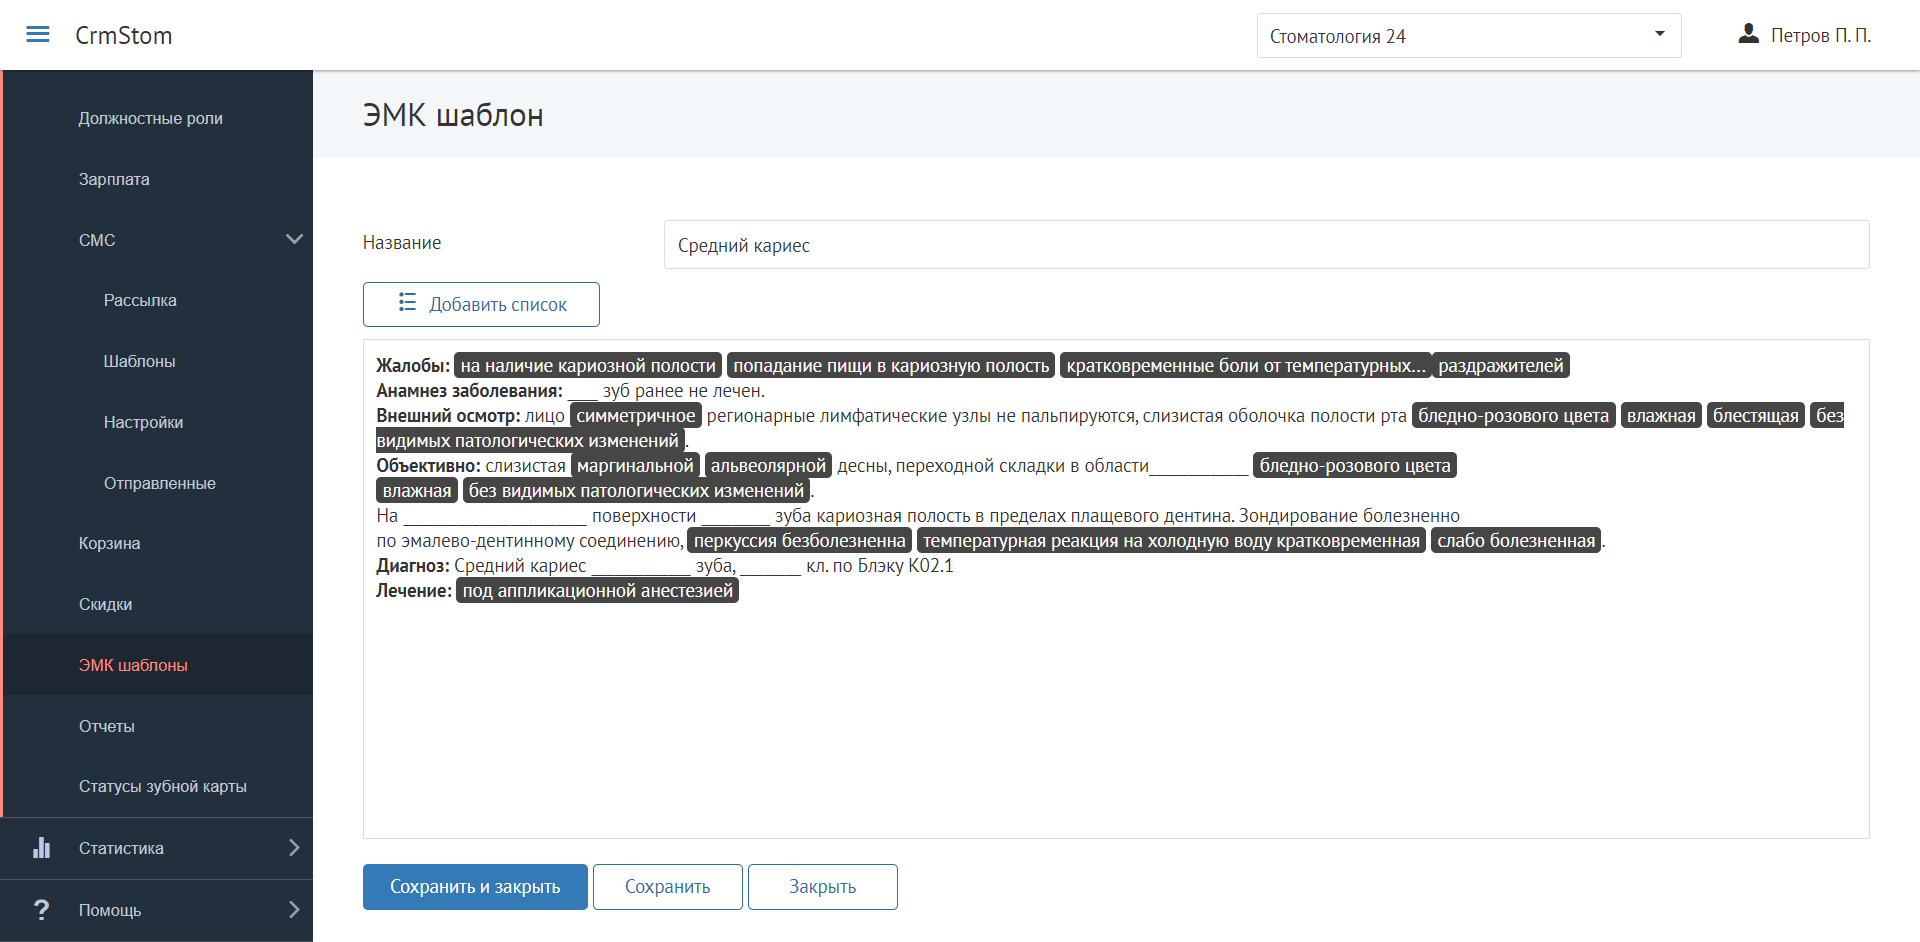1920x942 pixels.
Task: Focus the Название input with Средний кариес
Action: pyautogui.click(x=1266, y=245)
